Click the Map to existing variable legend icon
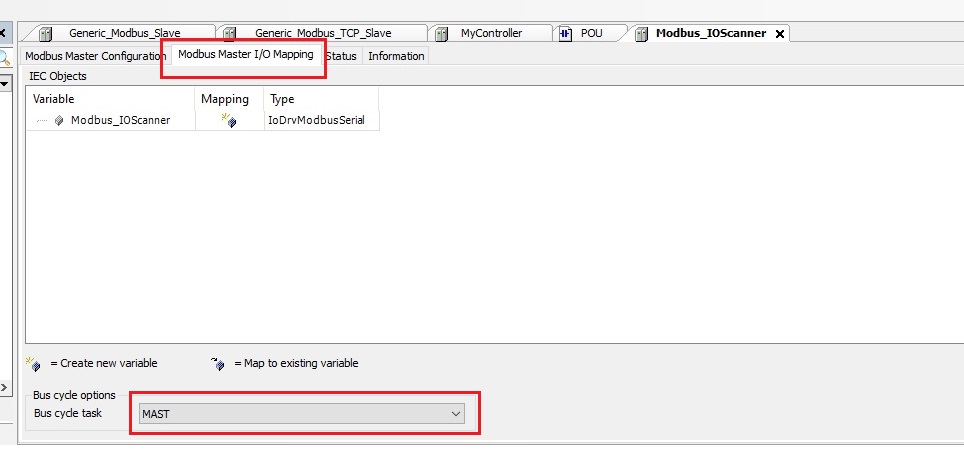964x452 pixels. (218, 363)
